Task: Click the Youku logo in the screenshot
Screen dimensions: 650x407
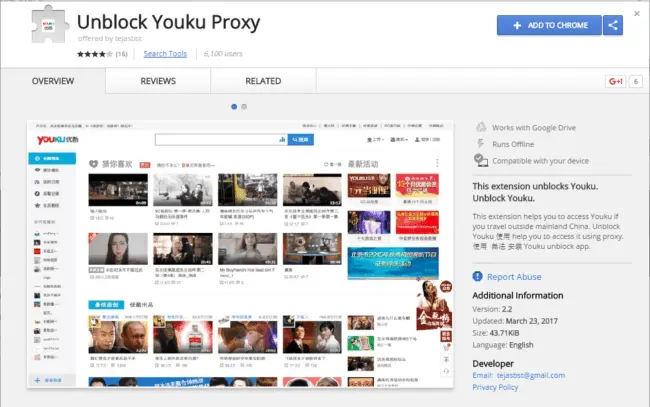Action: click(58, 140)
